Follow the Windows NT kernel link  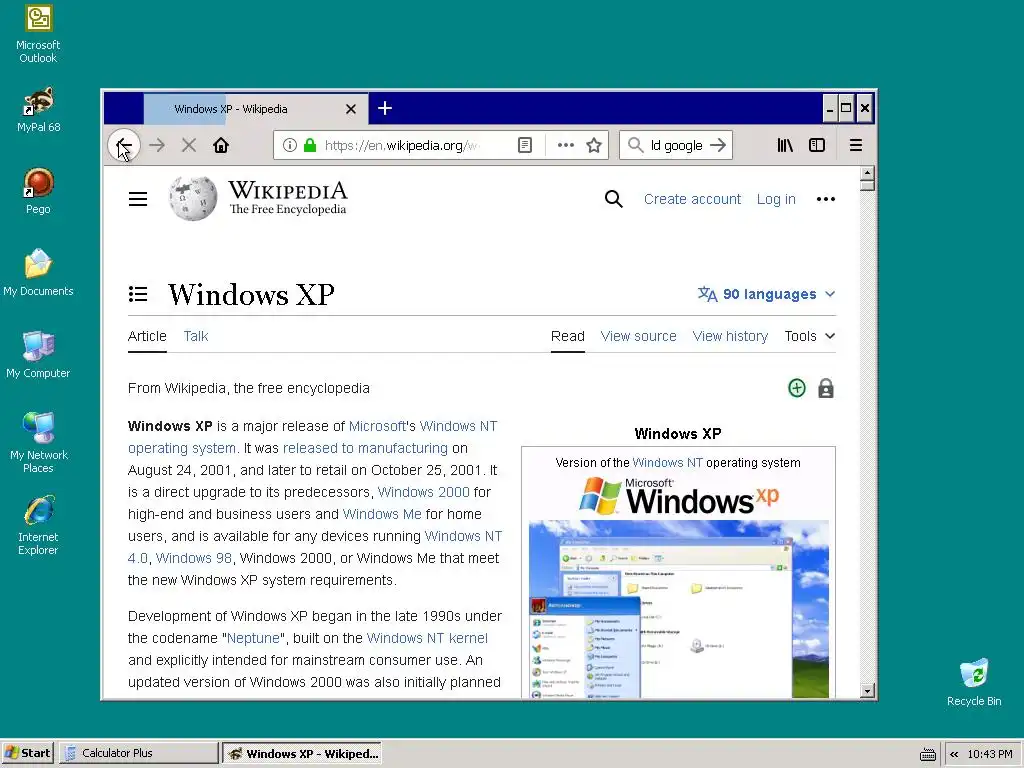pyautogui.click(x=427, y=638)
